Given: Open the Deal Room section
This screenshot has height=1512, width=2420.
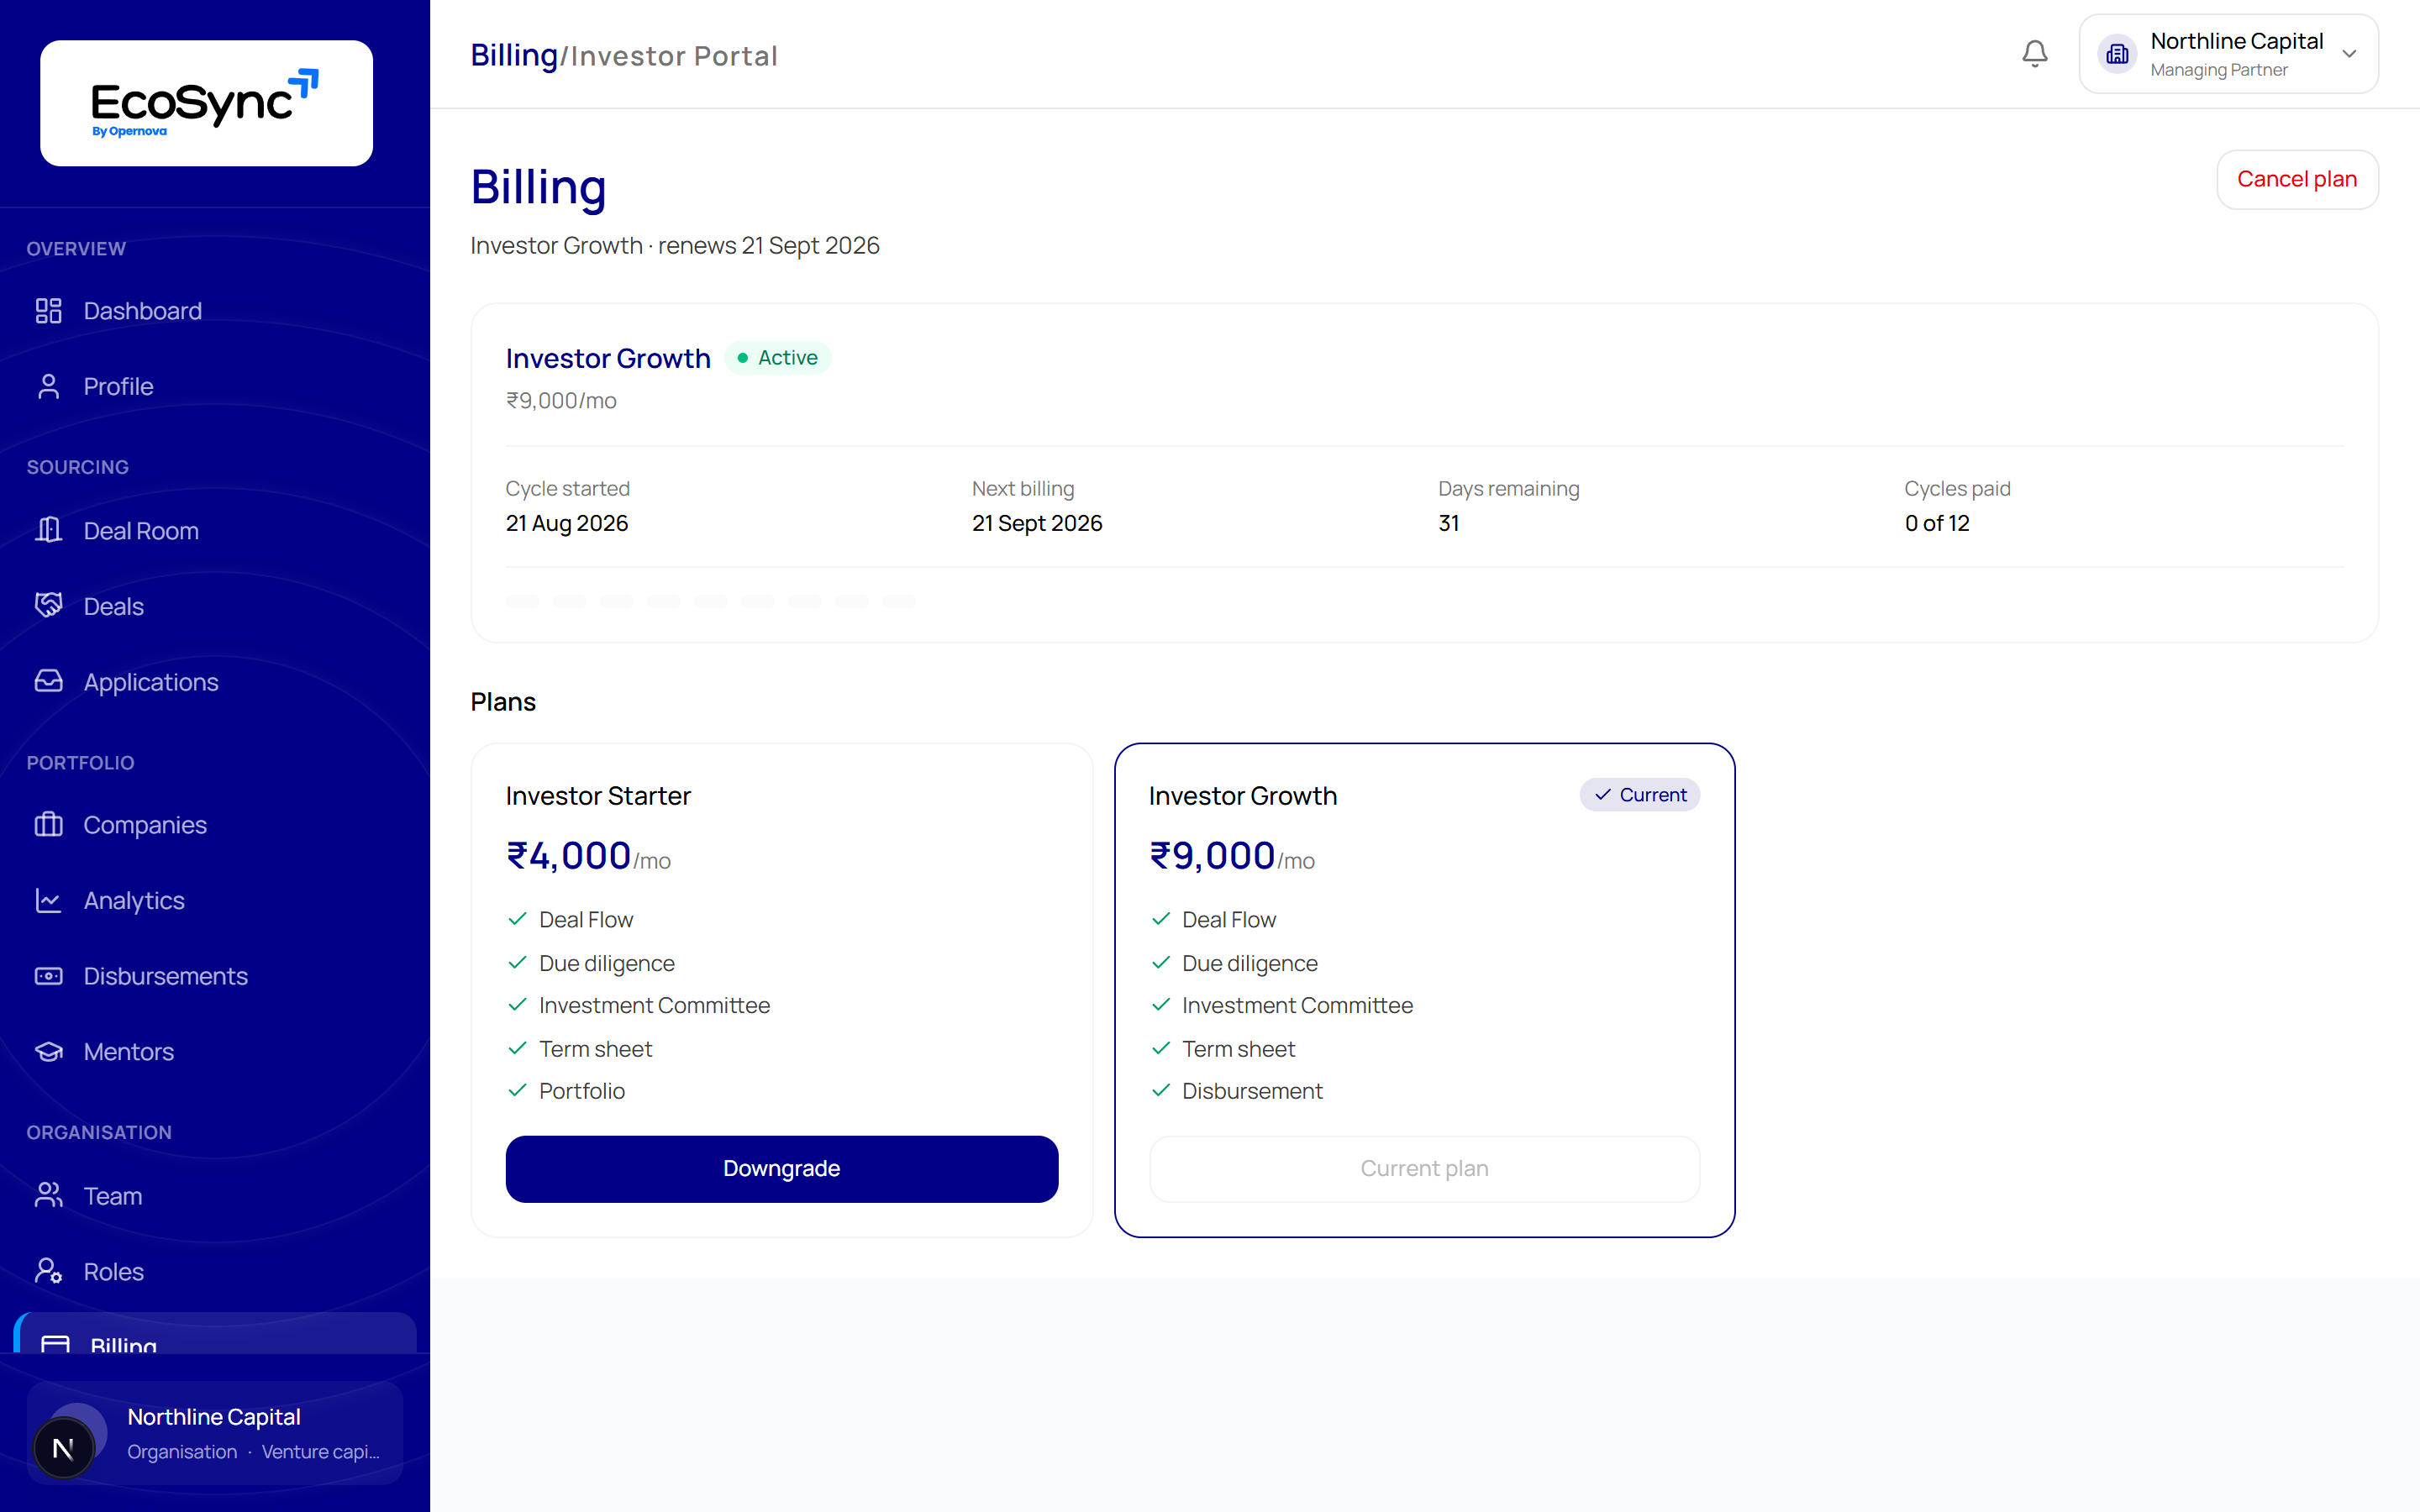Looking at the screenshot, I should coord(215,530).
